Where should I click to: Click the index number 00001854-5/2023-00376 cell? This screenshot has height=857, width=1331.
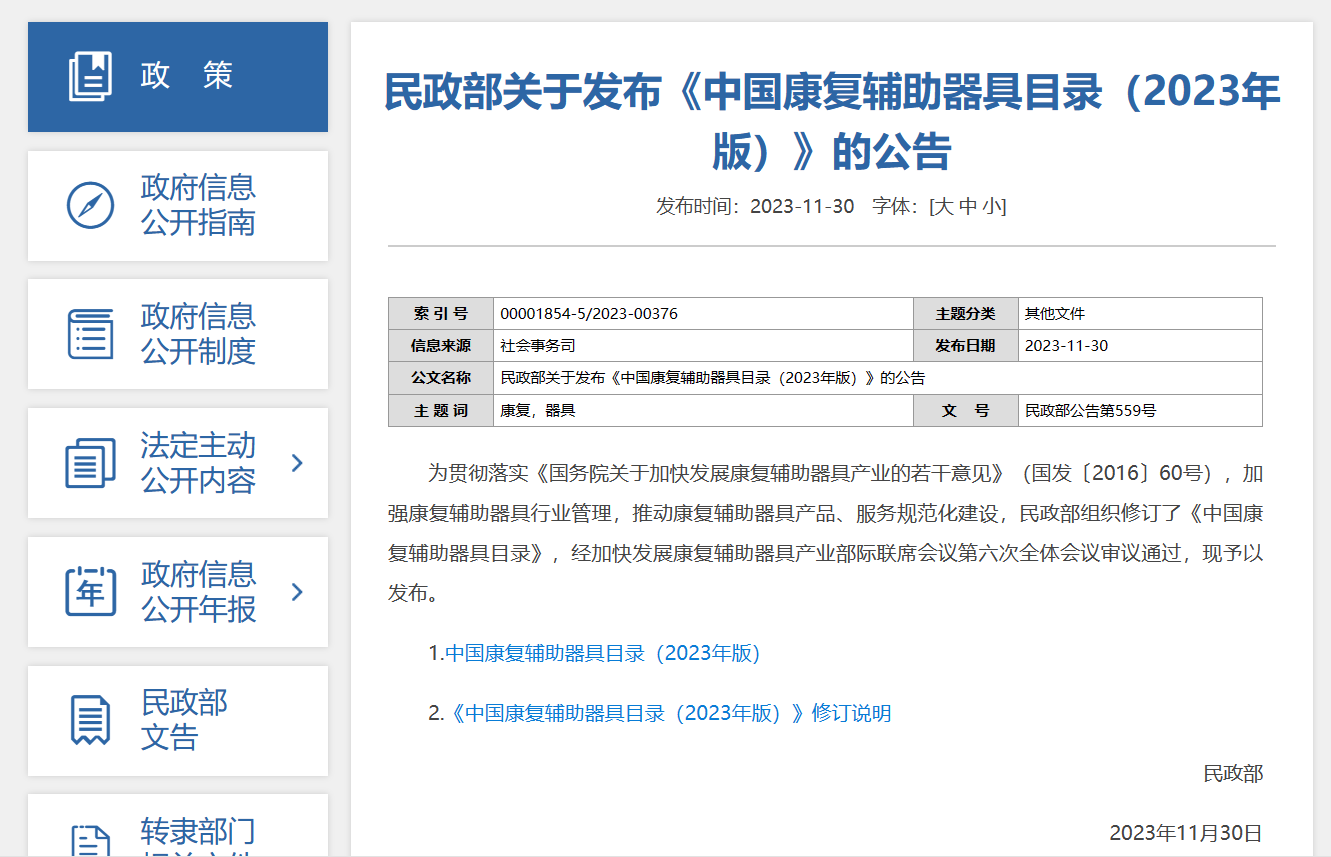point(588,314)
